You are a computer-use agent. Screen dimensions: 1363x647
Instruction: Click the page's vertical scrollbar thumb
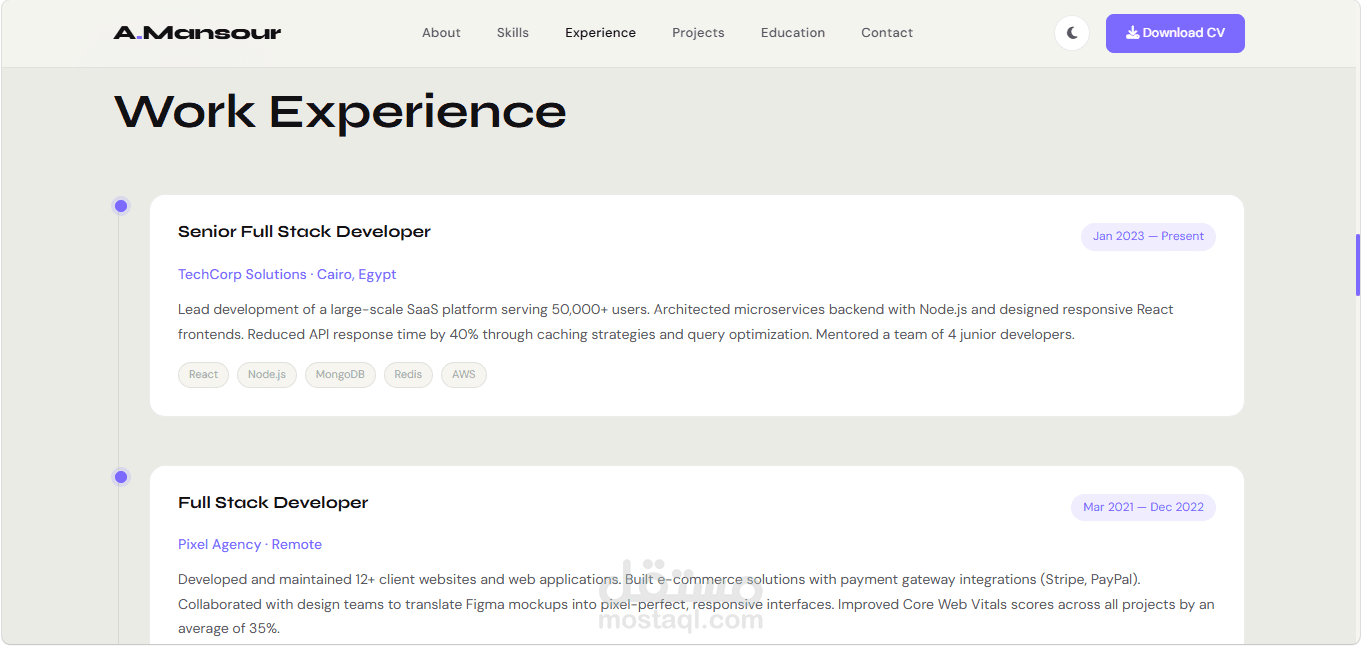1357,265
